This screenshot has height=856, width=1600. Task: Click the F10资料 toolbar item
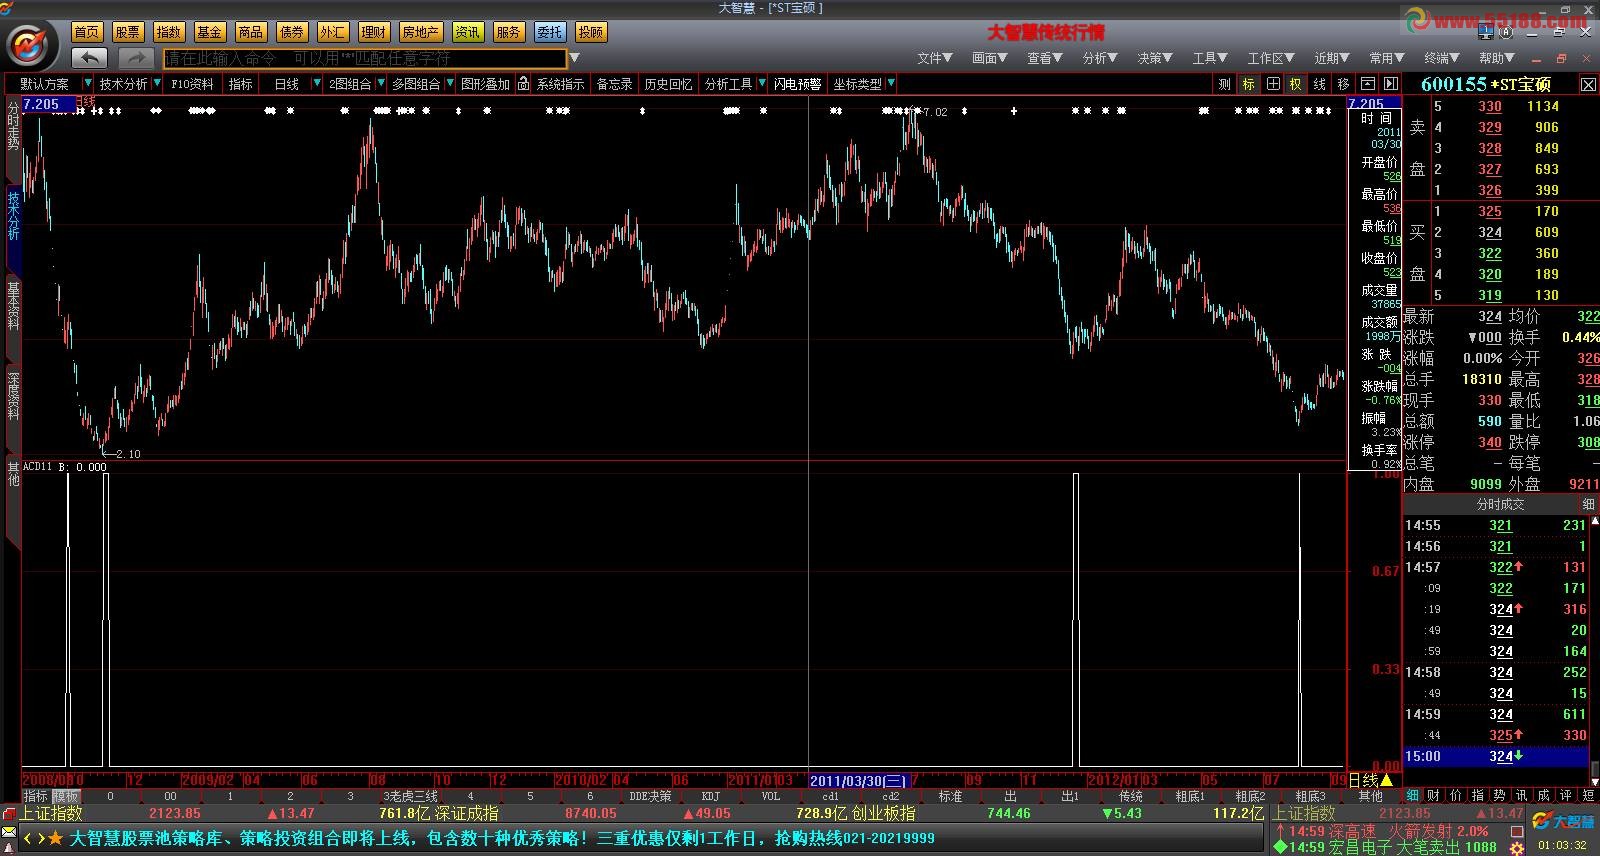[x=192, y=84]
